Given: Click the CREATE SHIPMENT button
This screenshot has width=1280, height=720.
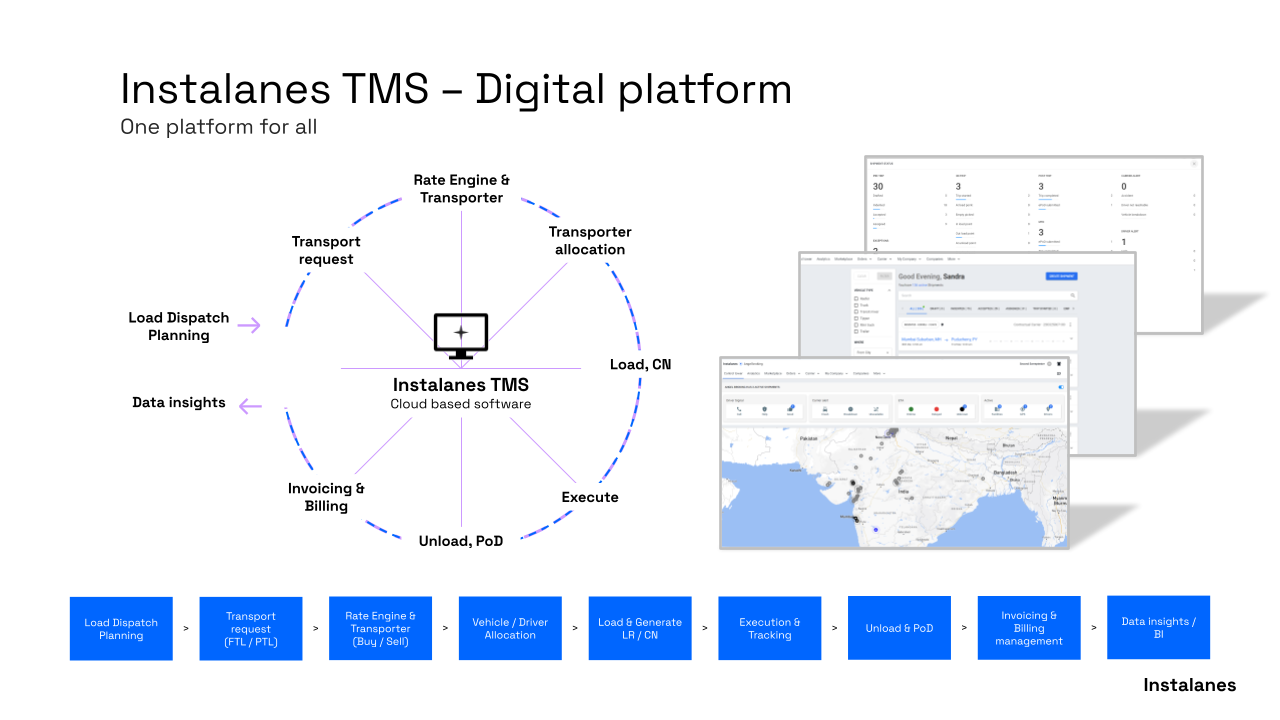Looking at the screenshot, I should pos(1062,276).
